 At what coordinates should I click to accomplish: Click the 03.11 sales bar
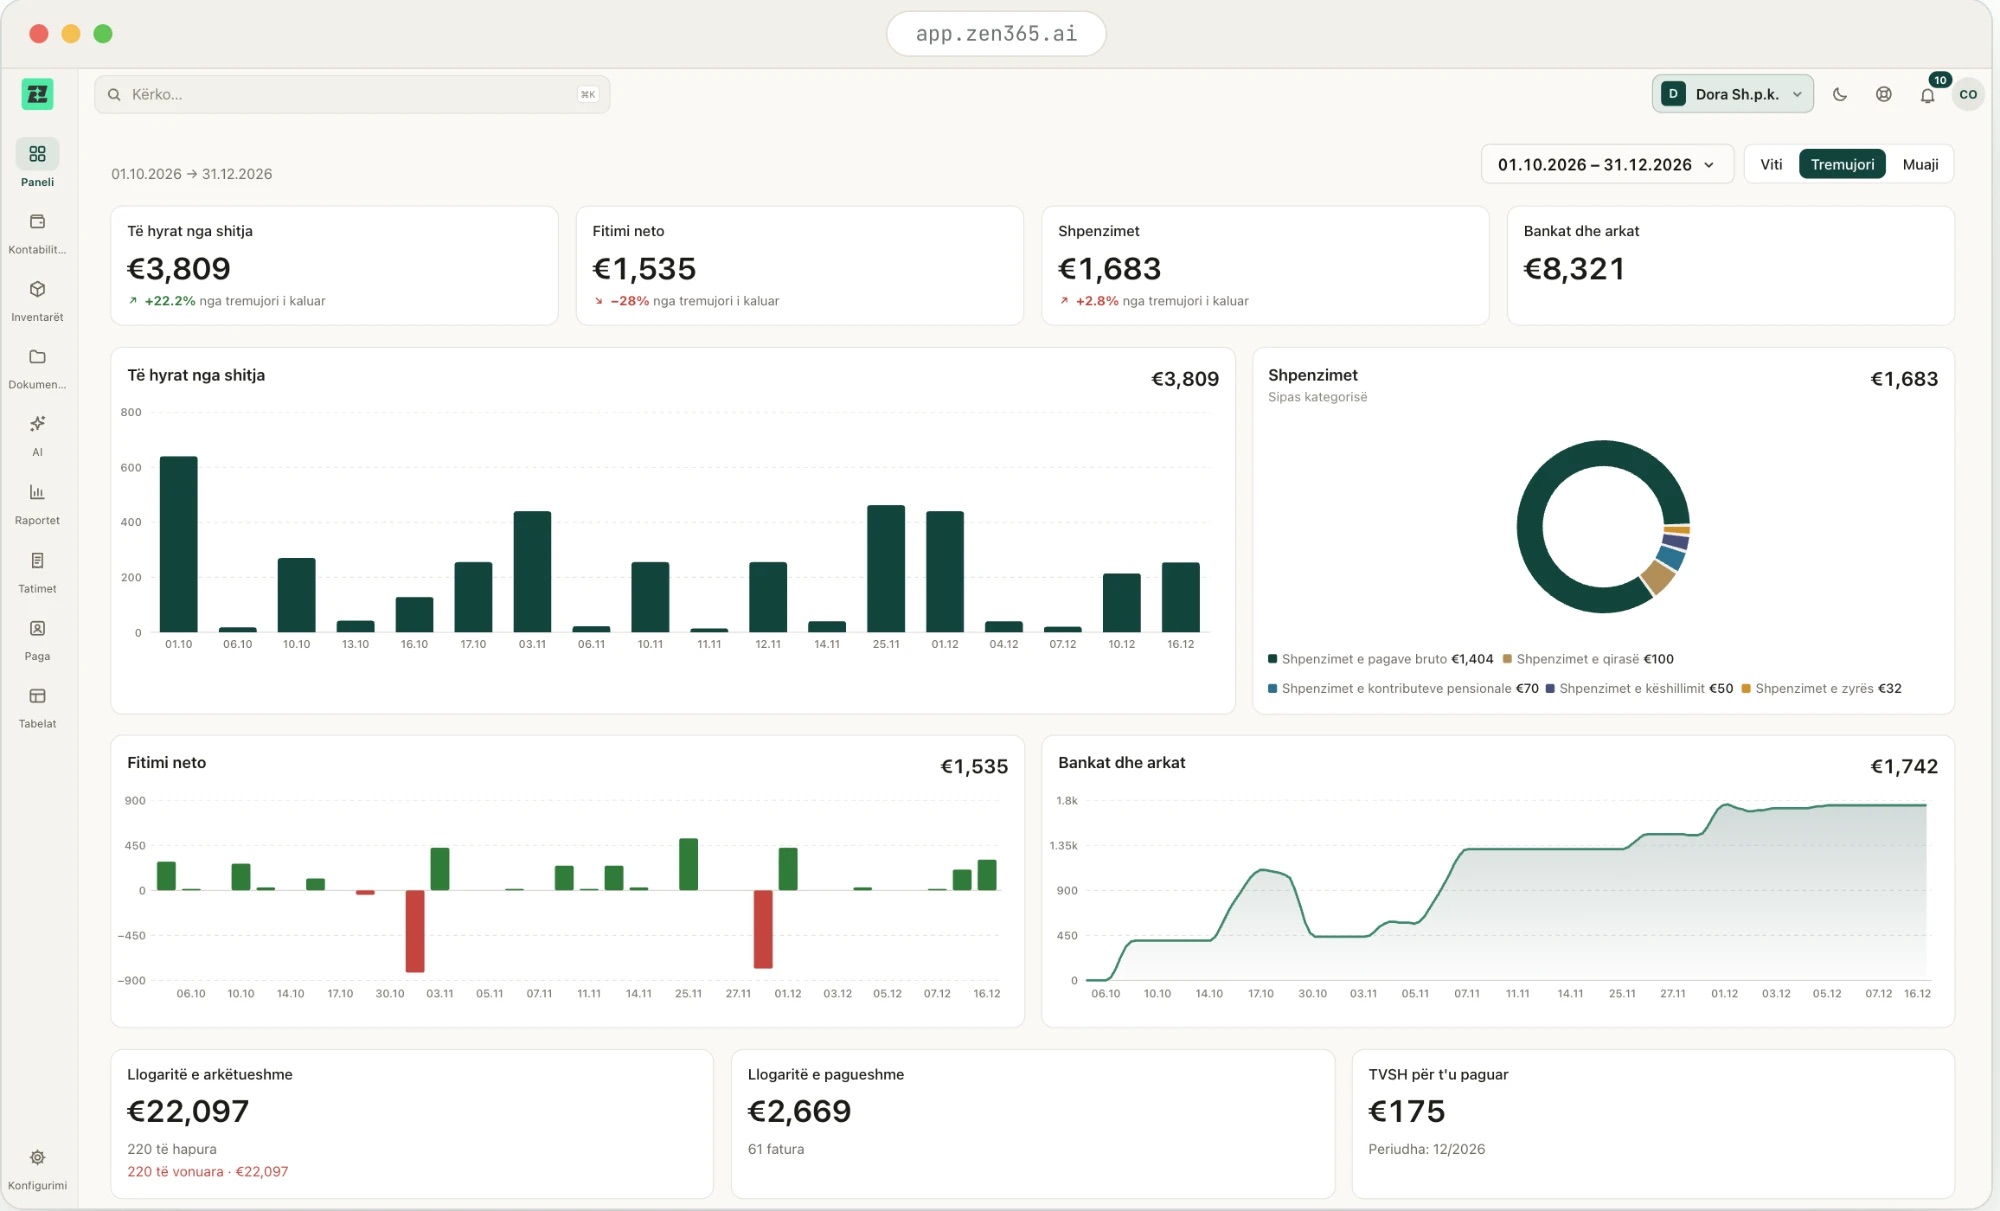coord(532,571)
